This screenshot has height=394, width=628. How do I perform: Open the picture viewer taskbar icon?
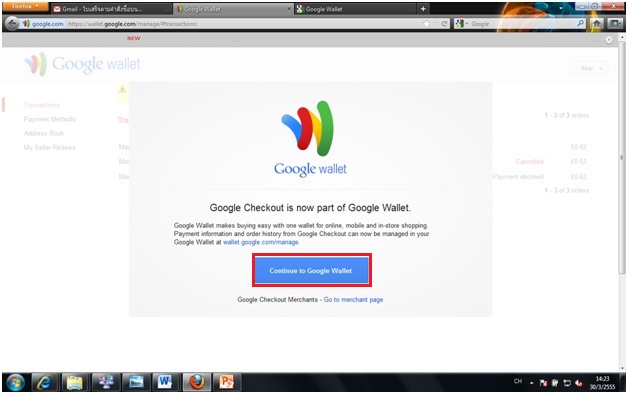[x=136, y=382]
